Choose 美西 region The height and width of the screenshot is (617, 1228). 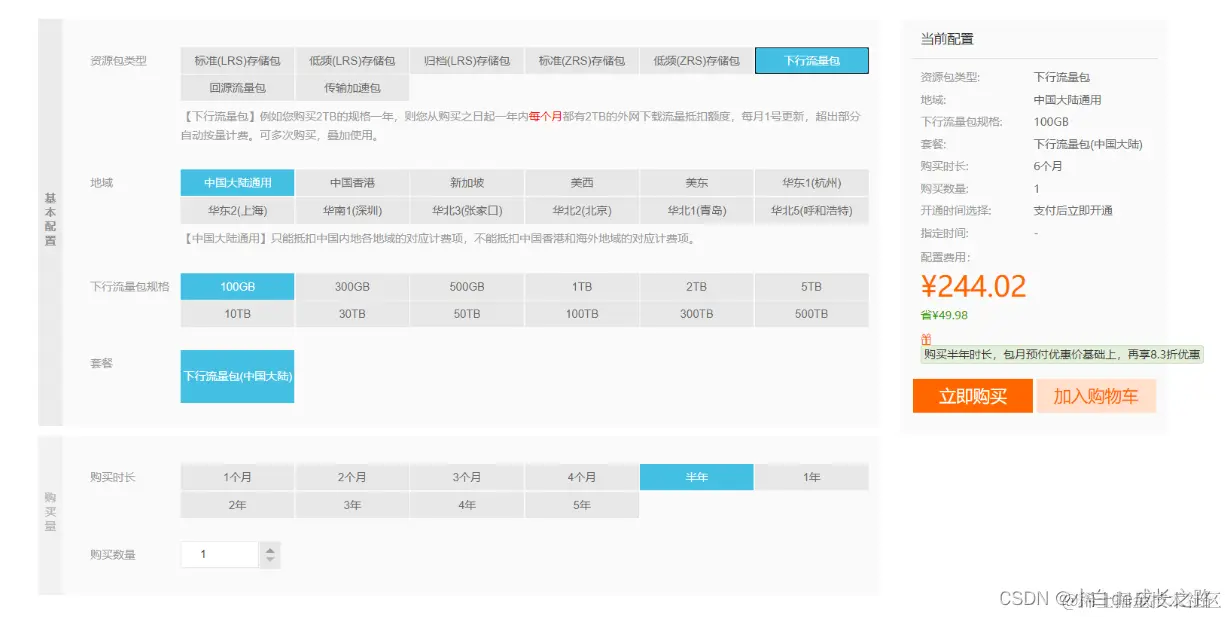pos(582,183)
